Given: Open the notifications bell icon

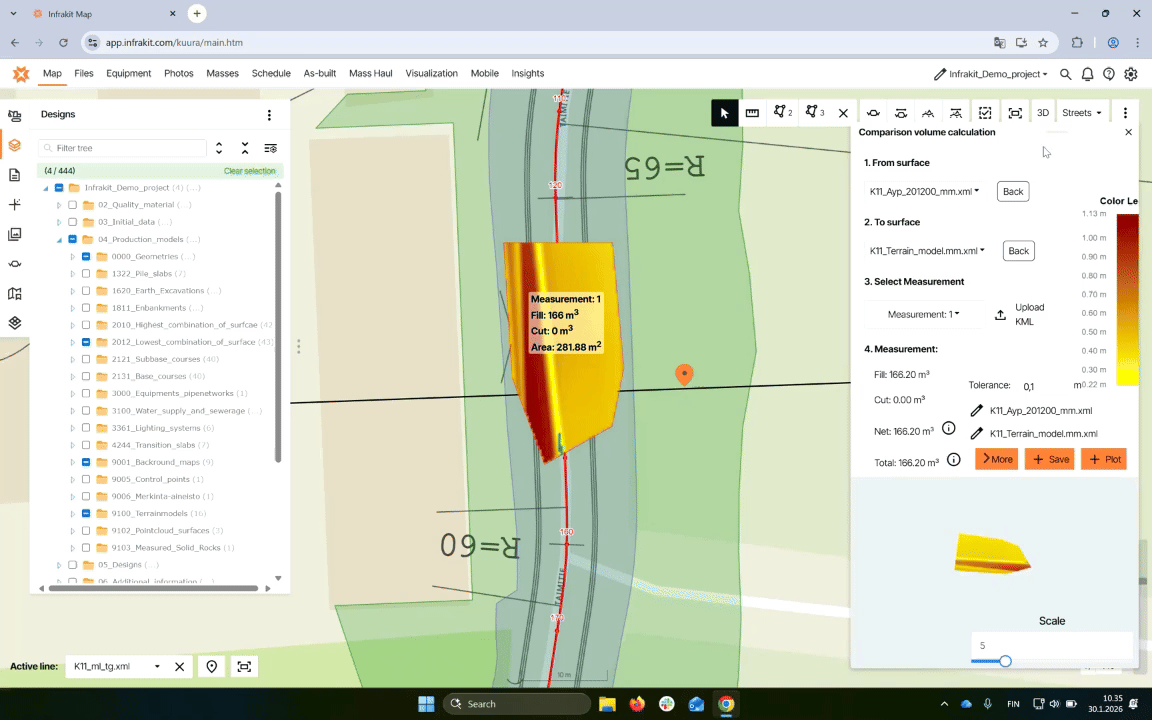Looking at the screenshot, I should point(1087,74).
